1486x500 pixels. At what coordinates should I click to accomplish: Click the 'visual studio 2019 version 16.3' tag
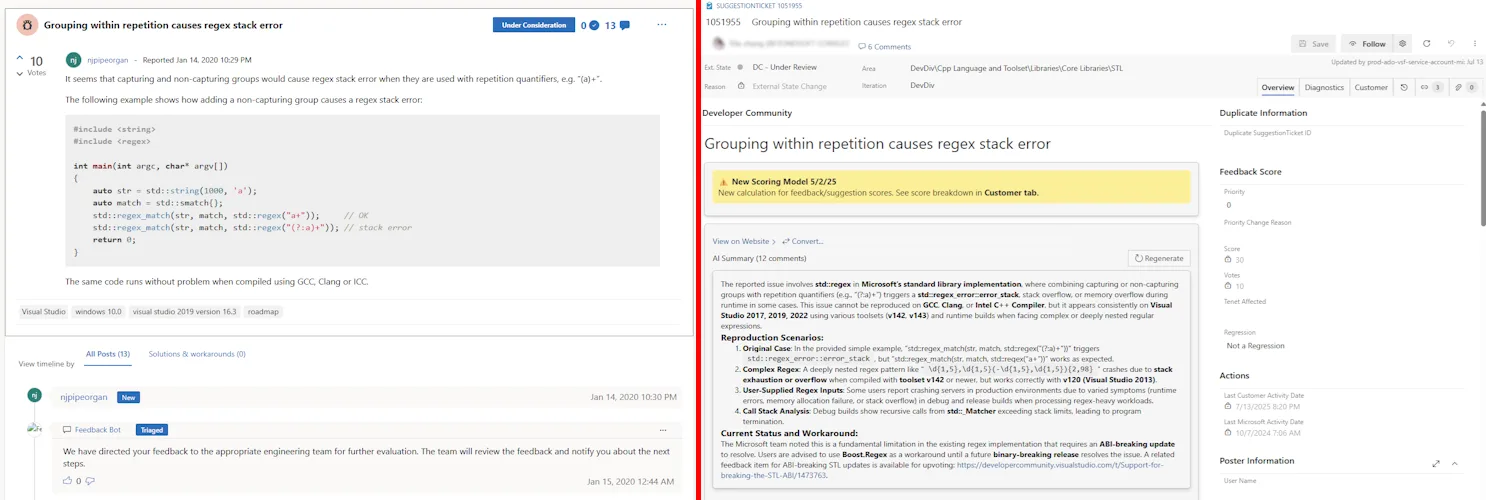pos(184,312)
